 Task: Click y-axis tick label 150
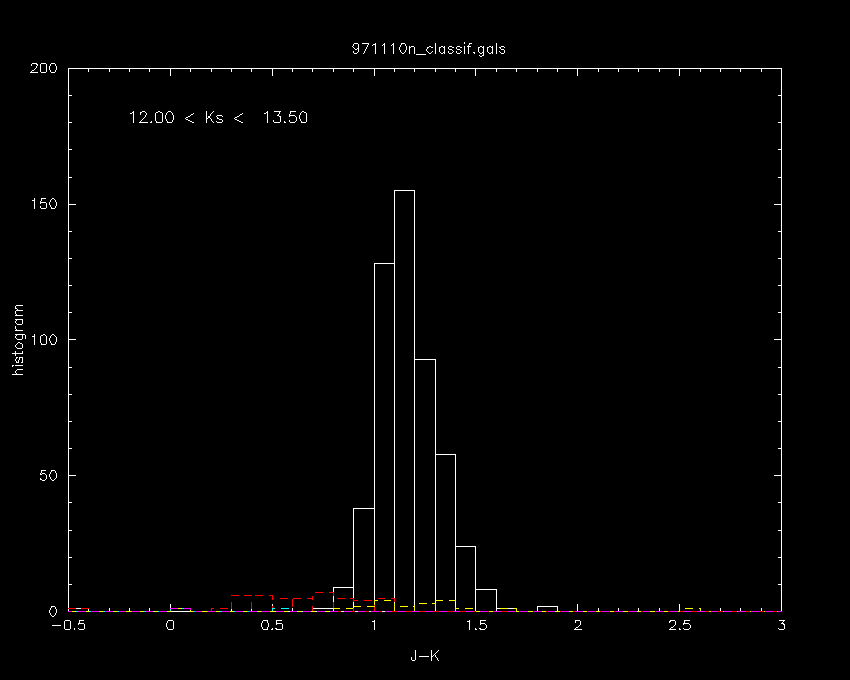46,204
